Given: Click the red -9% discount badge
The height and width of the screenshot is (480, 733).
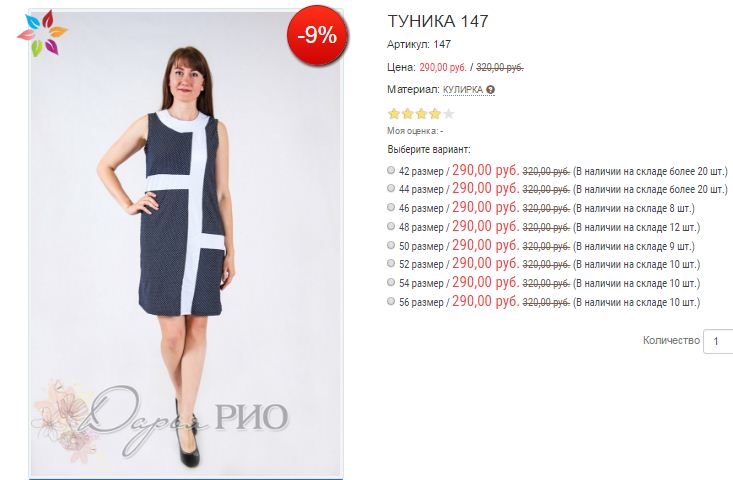Looking at the screenshot, I should (x=317, y=35).
